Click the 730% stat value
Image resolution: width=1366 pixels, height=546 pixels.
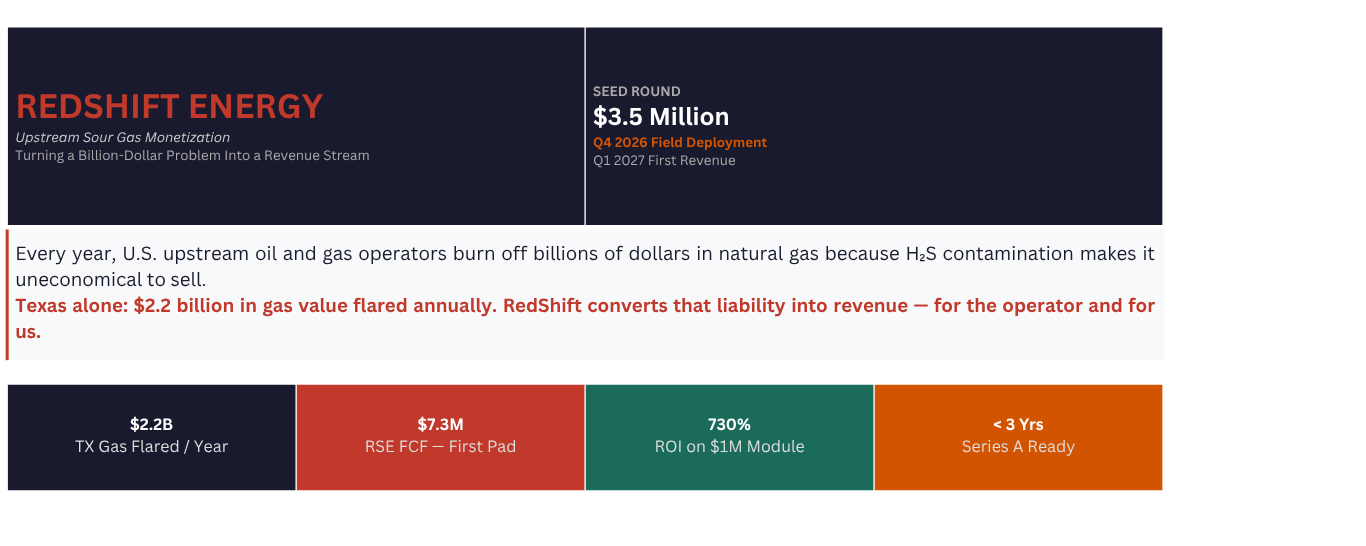[729, 424]
